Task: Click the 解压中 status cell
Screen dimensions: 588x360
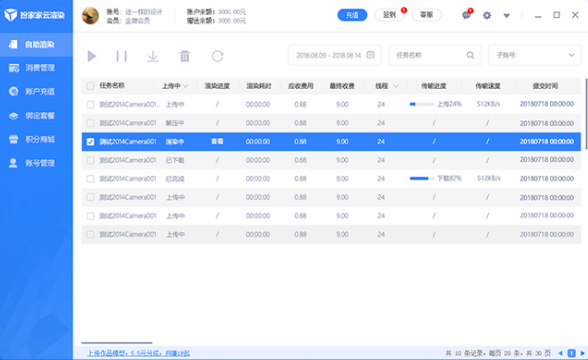Action: click(175, 123)
